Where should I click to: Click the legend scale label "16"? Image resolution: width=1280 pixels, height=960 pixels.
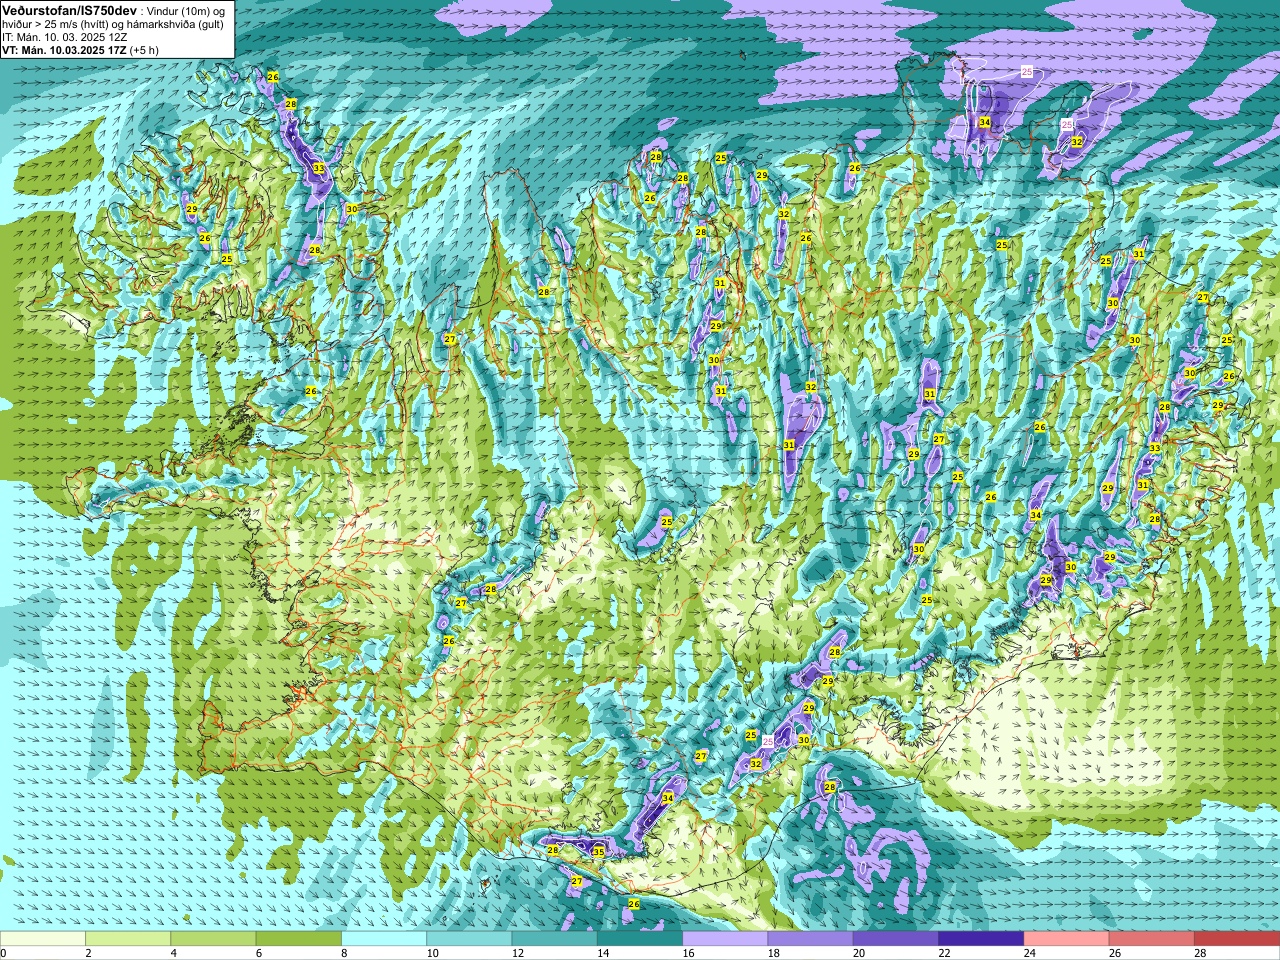(x=688, y=953)
